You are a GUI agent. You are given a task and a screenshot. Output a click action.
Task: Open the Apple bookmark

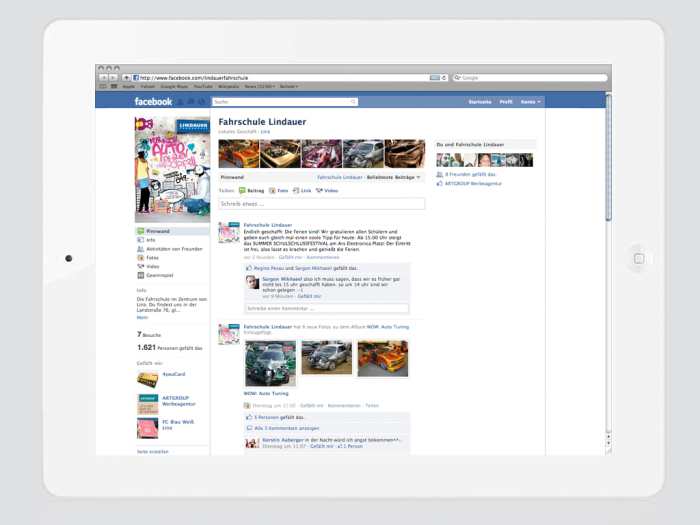pyautogui.click(x=129, y=87)
